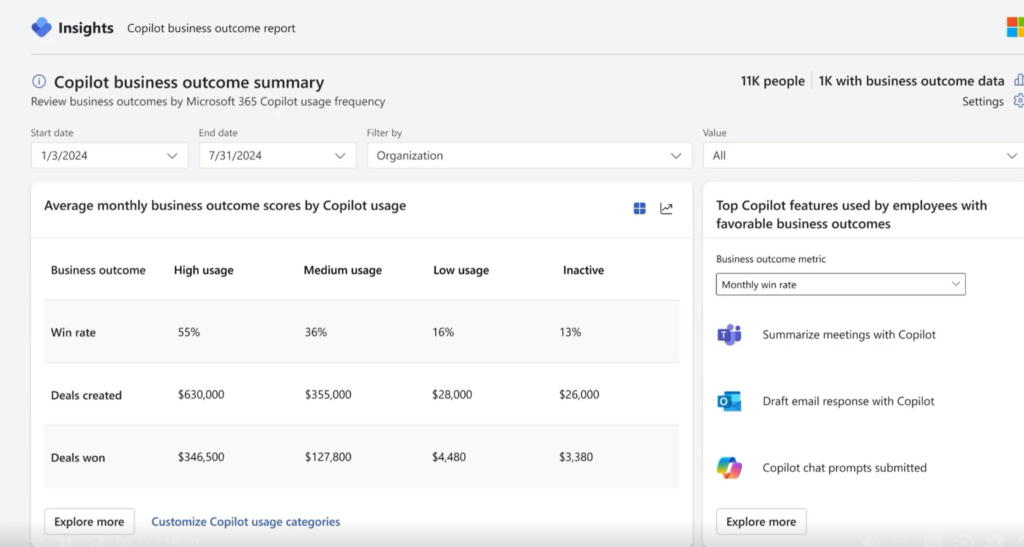The width and height of the screenshot is (1024, 547).
Task: Select the Deals won row label
Action: coord(78,458)
